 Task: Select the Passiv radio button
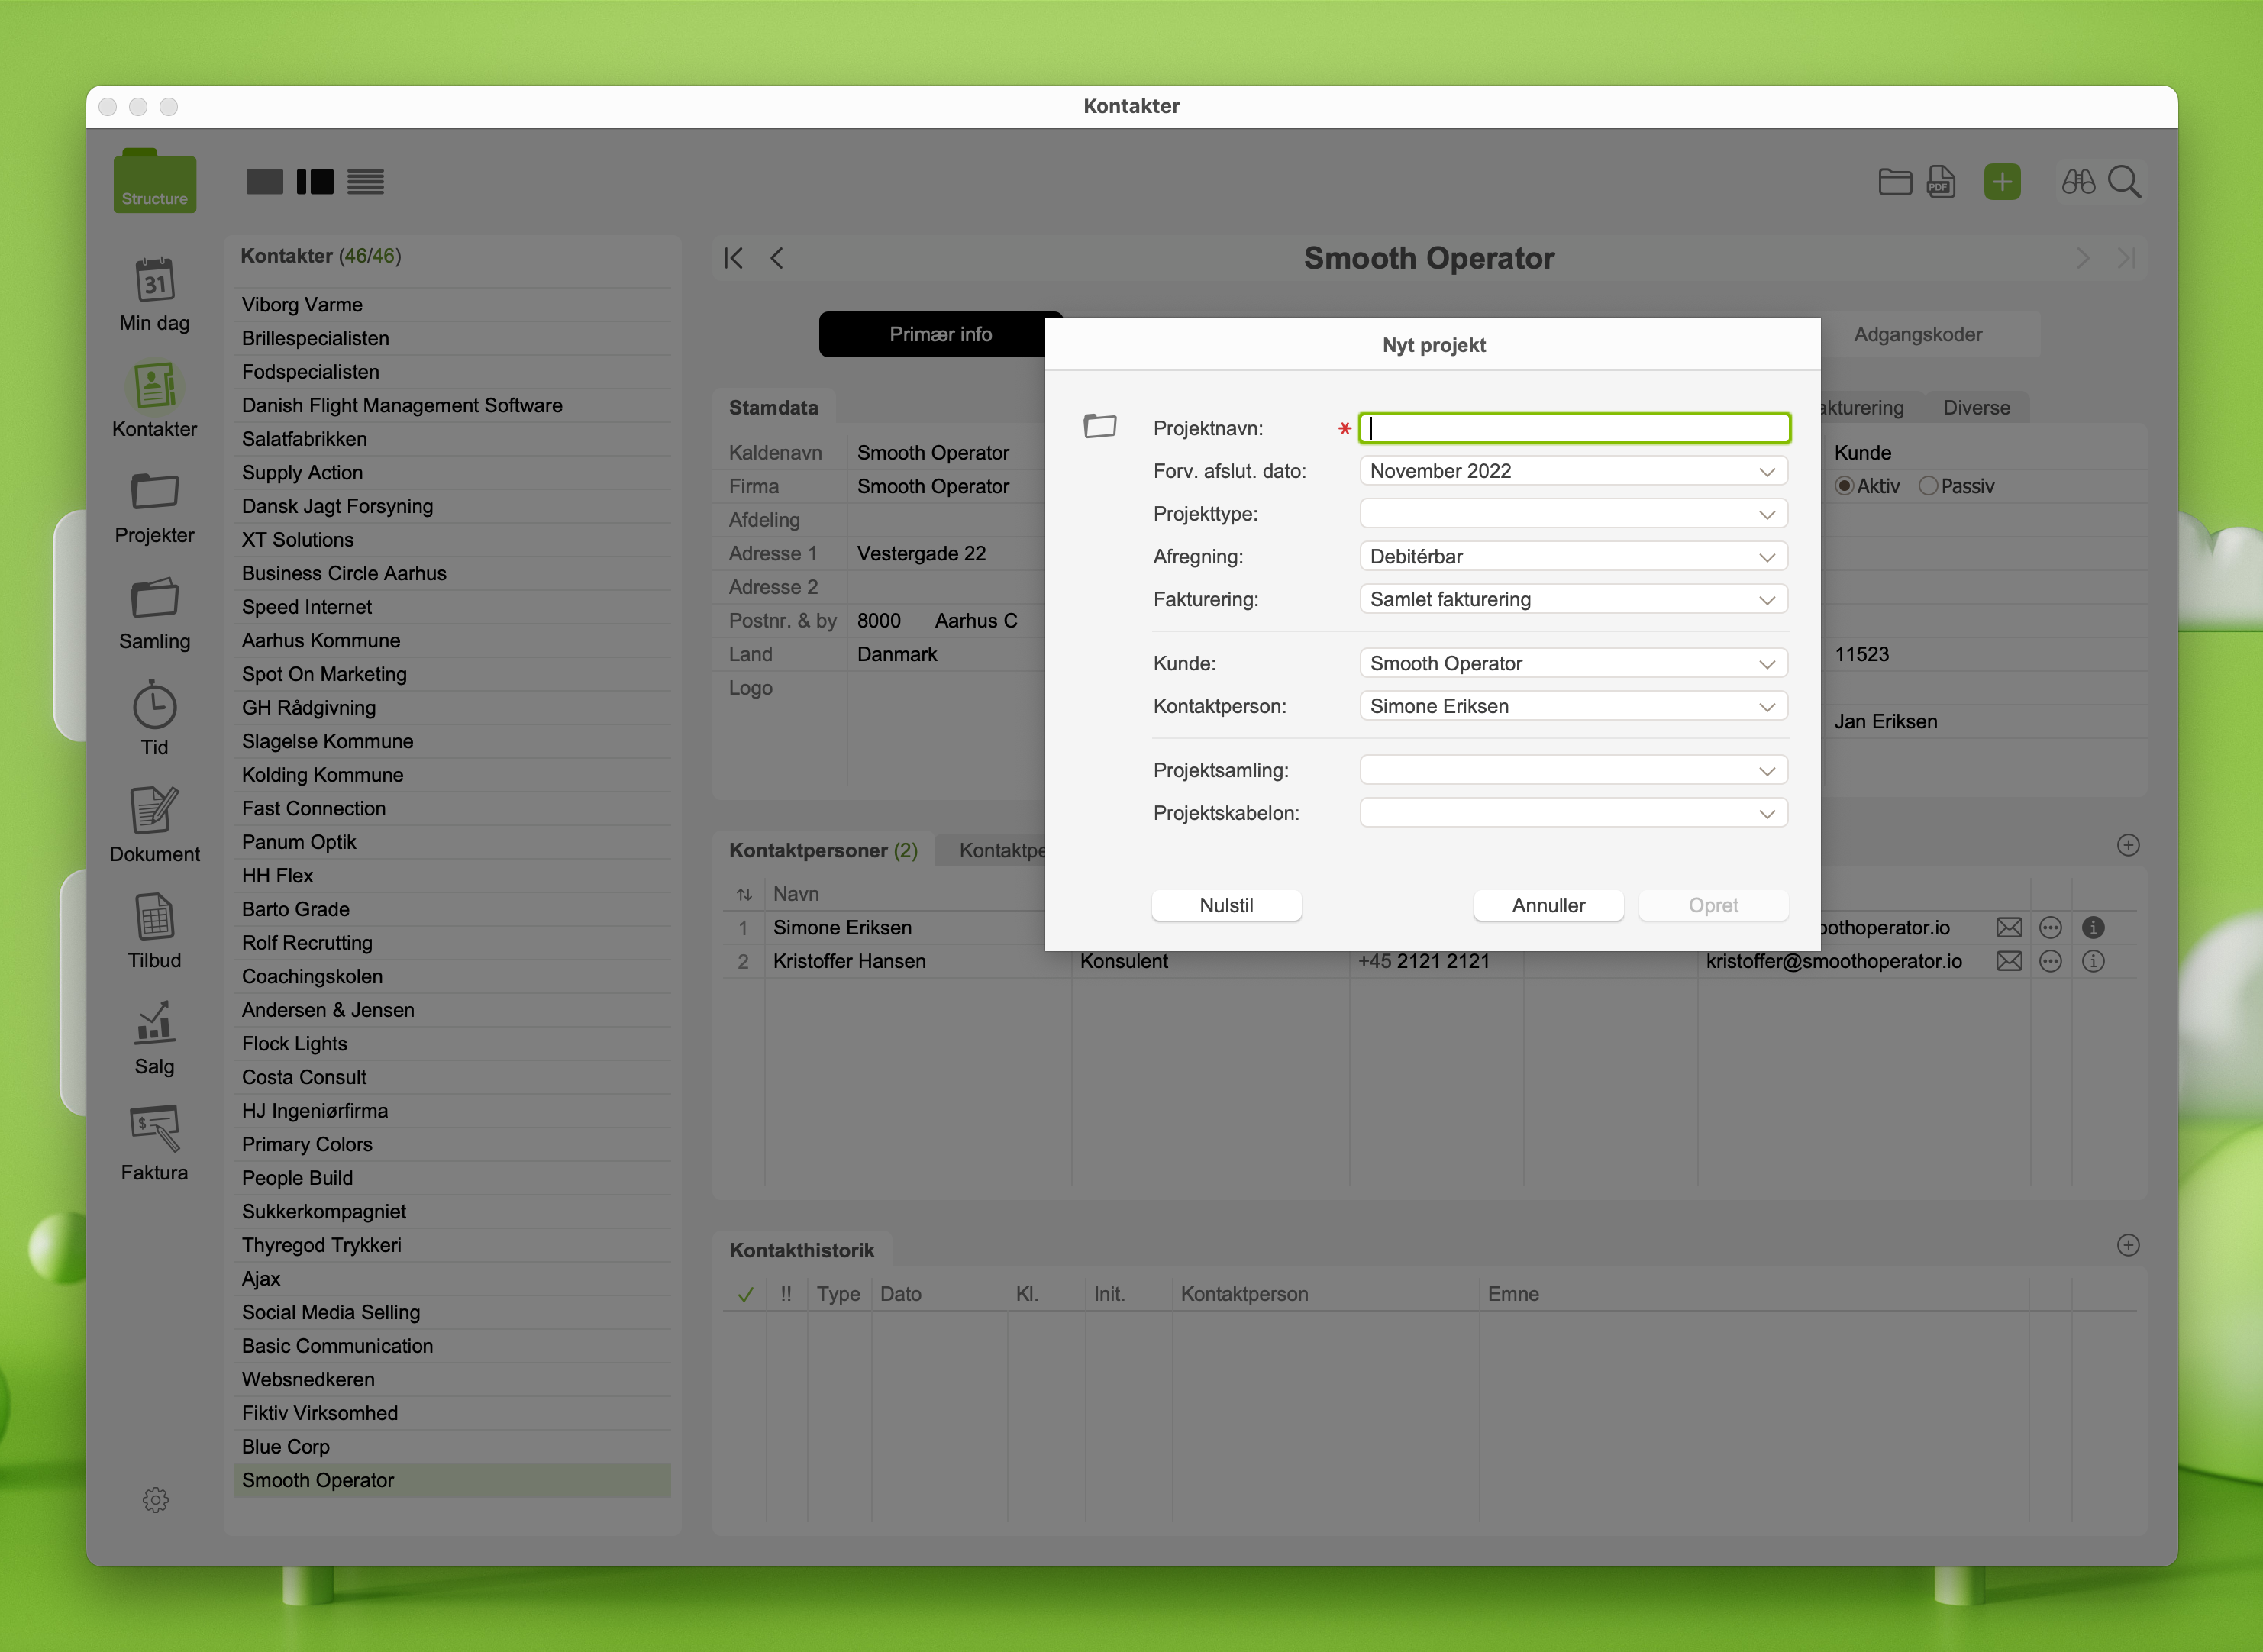tap(1928, 486)
